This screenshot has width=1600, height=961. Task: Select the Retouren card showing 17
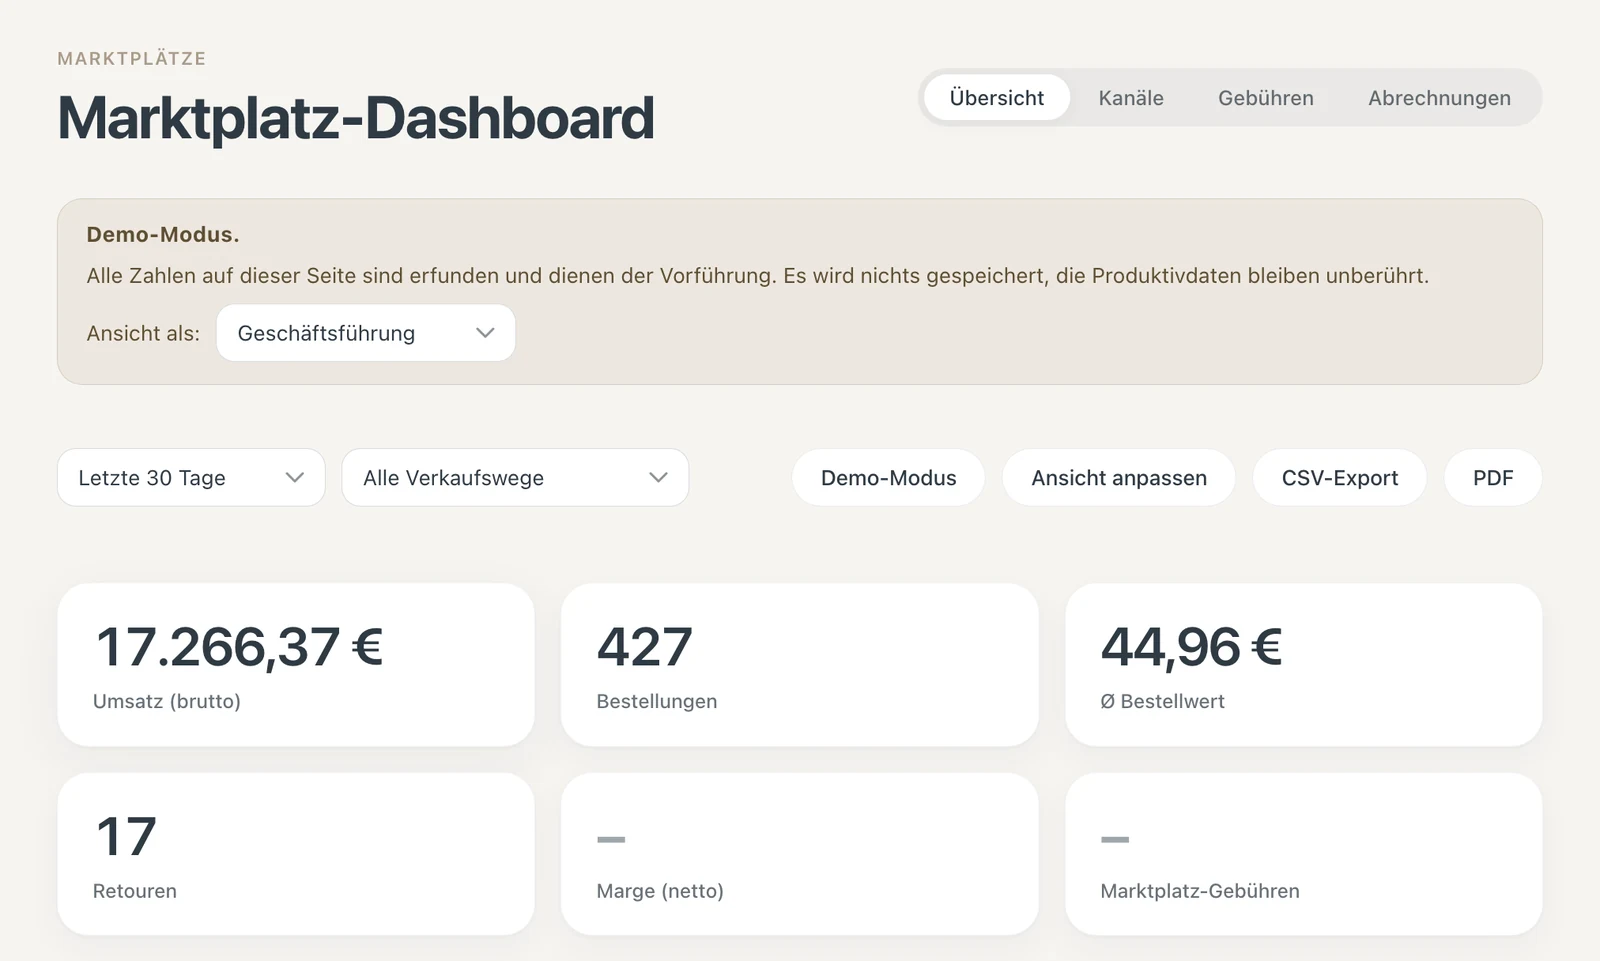296,854
